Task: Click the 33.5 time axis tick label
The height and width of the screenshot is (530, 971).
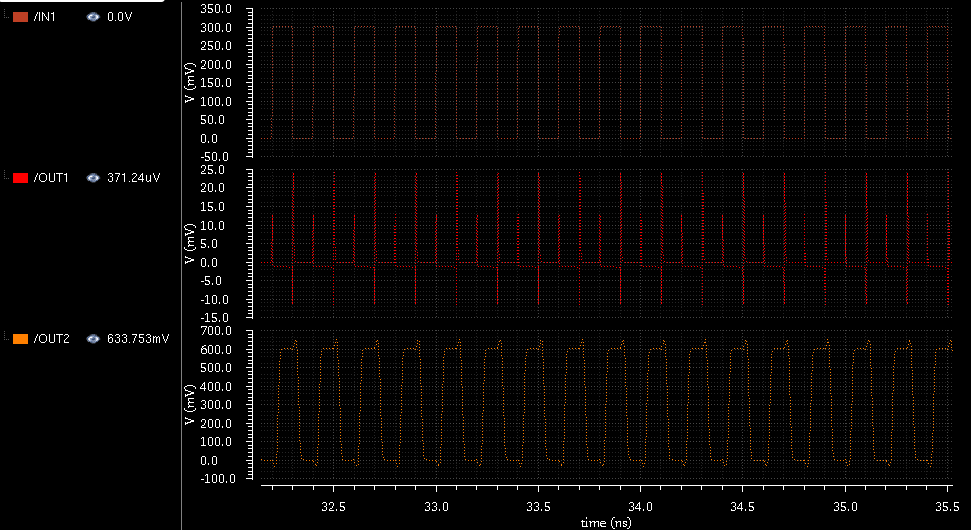Action: 538,507
